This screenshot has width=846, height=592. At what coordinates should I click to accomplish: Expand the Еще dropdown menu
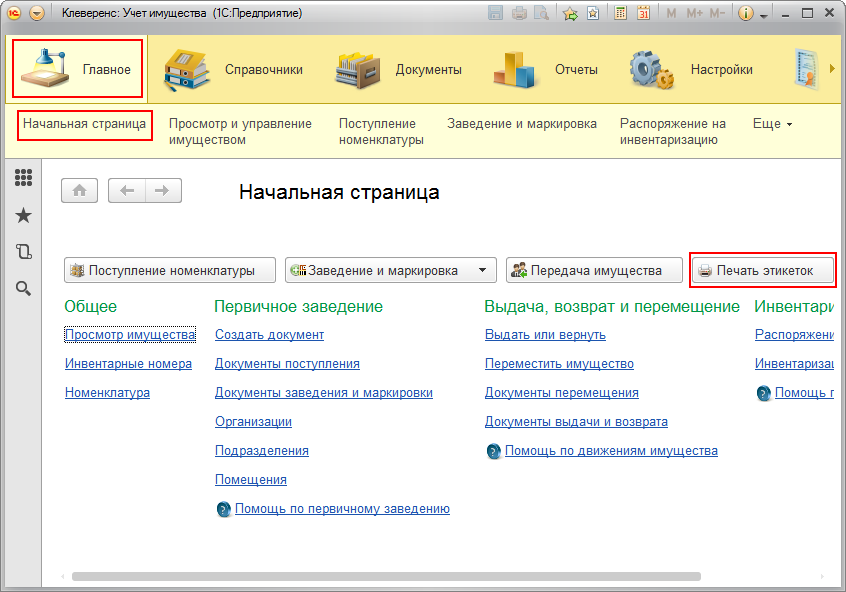(772, 124)
